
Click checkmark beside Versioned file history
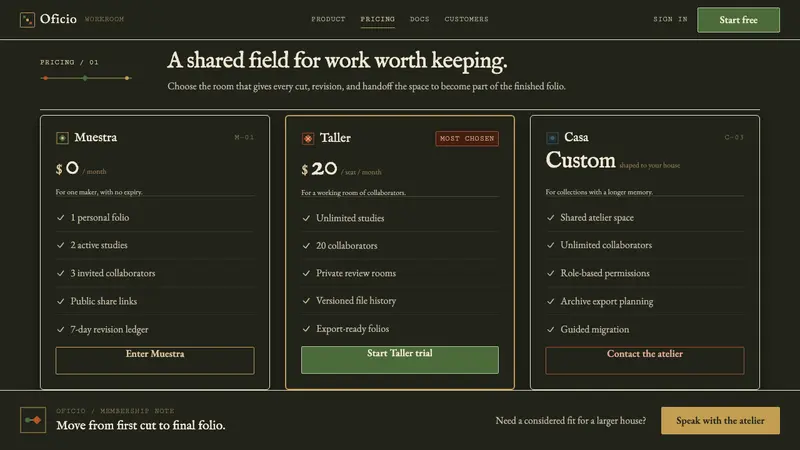306,301
